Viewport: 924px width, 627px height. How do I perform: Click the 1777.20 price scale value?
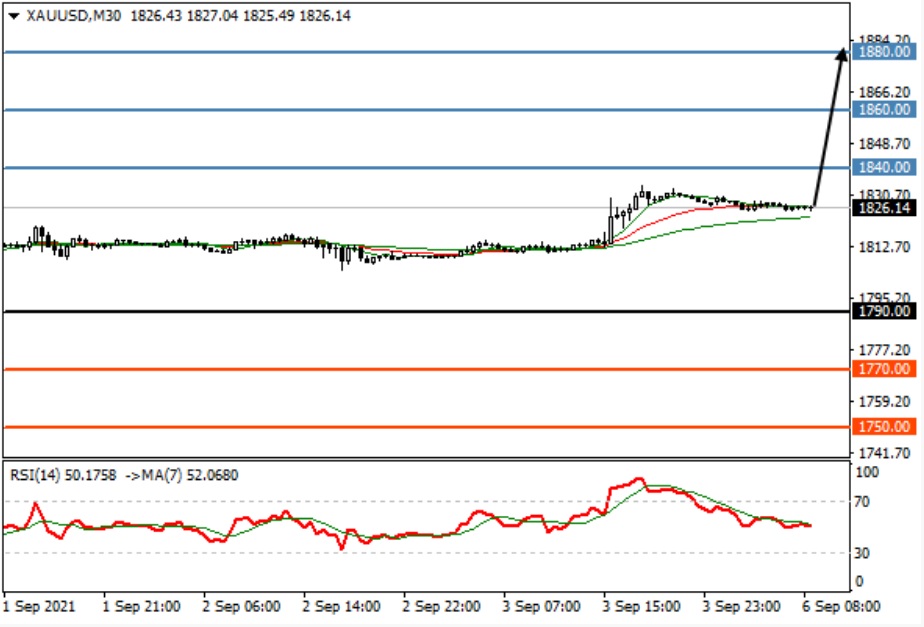click(884, 350)
